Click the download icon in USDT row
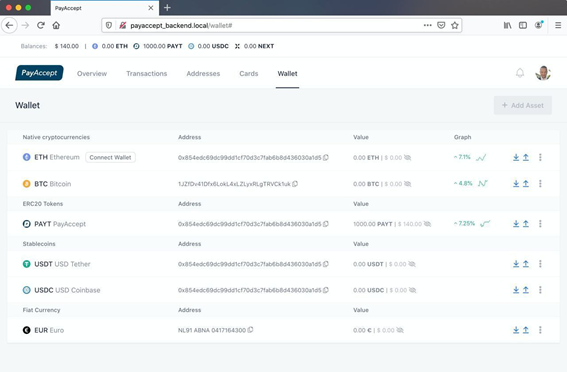Viewport: 567px width, 372px height. point(516,264)
